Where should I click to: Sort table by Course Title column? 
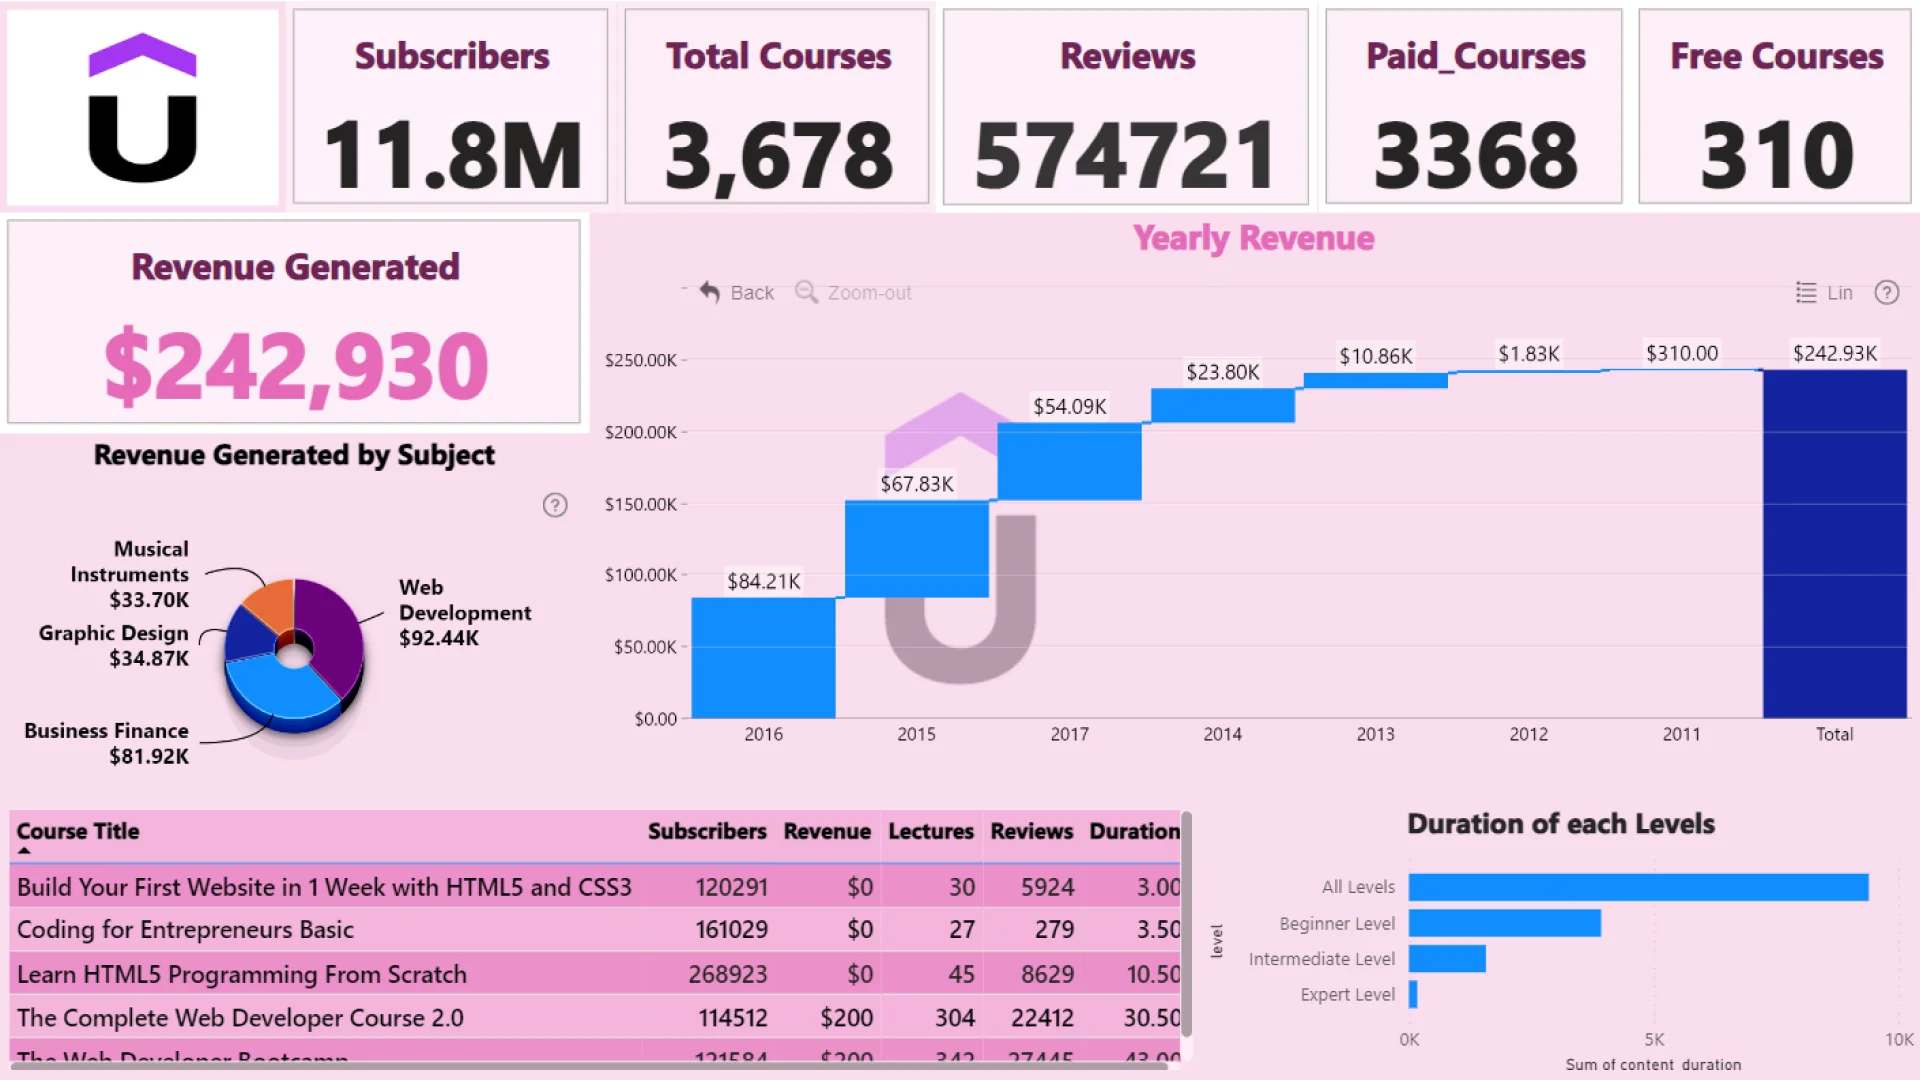[x=77, y=831]
